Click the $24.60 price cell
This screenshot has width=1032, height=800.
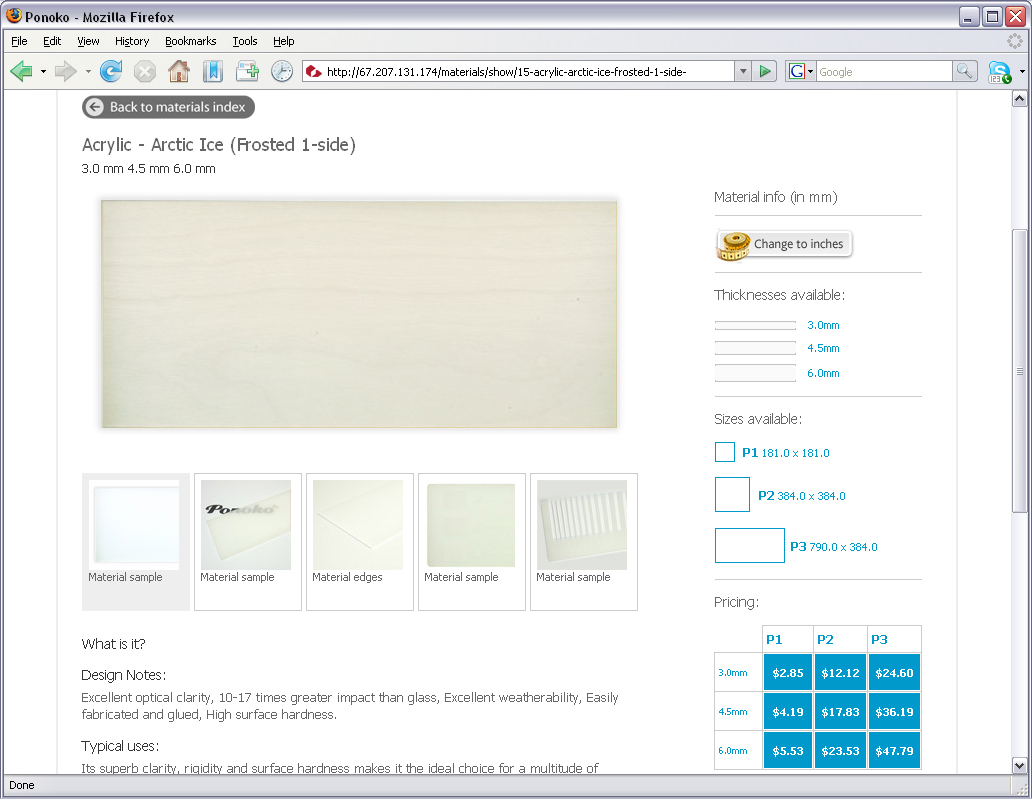point(894,672)
